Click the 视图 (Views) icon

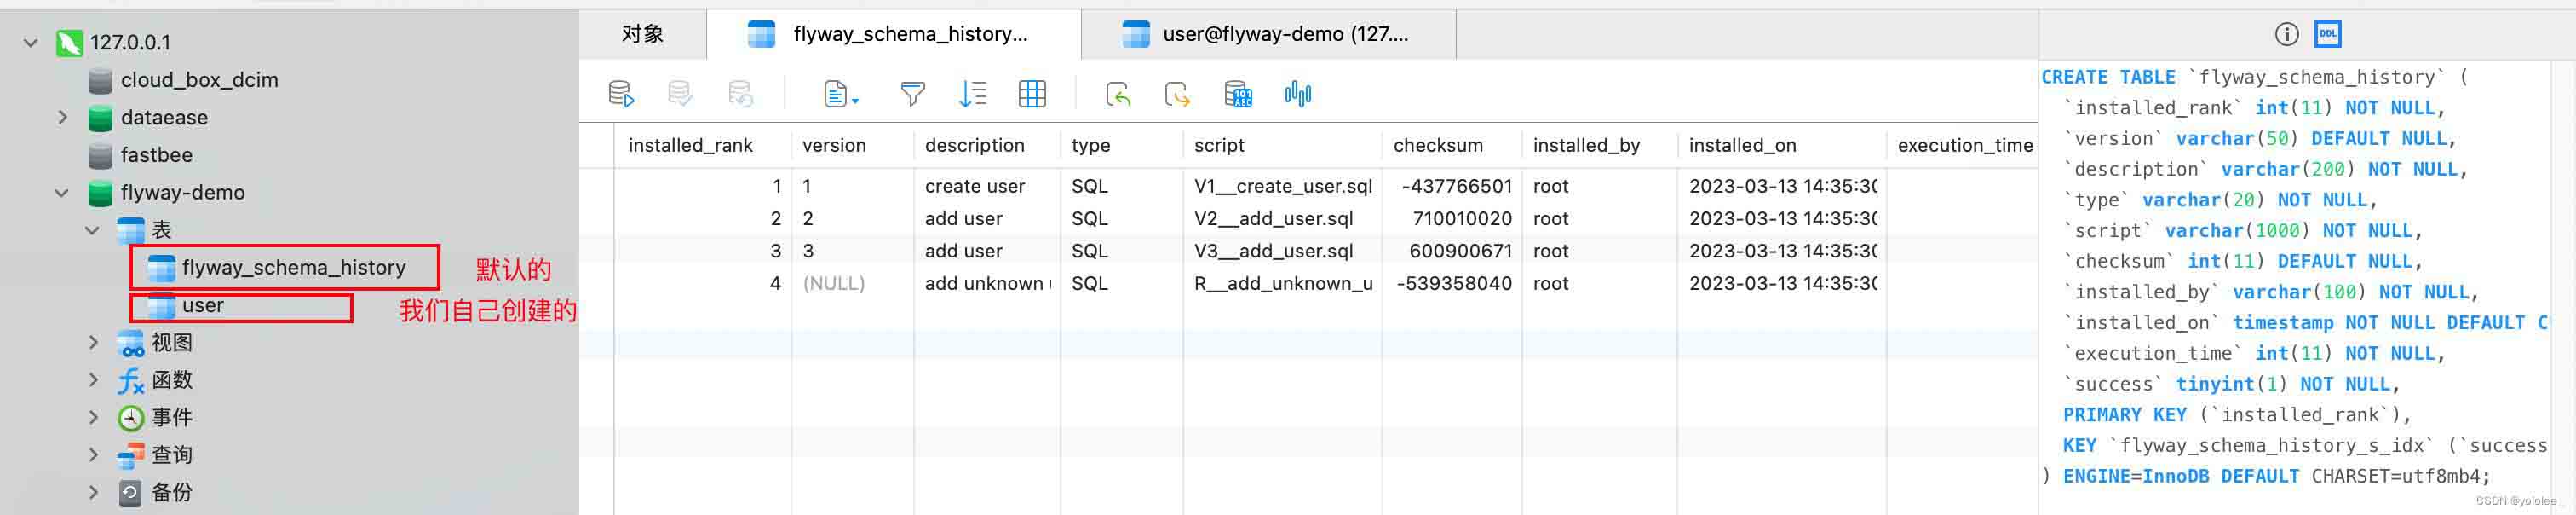coord(131,343)
